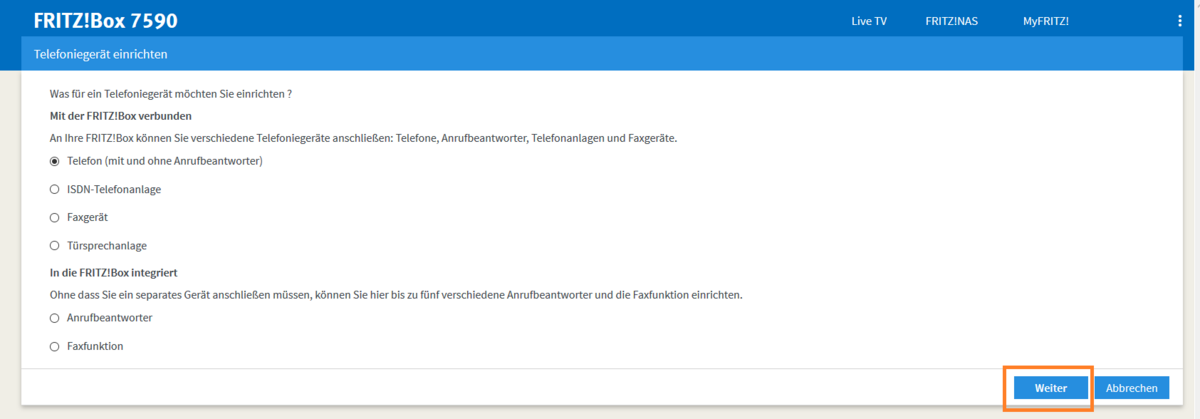Choose the Faxfunktion radio button
The height and width of the screenshot is (419, 1200).
[x=55, y=346]
